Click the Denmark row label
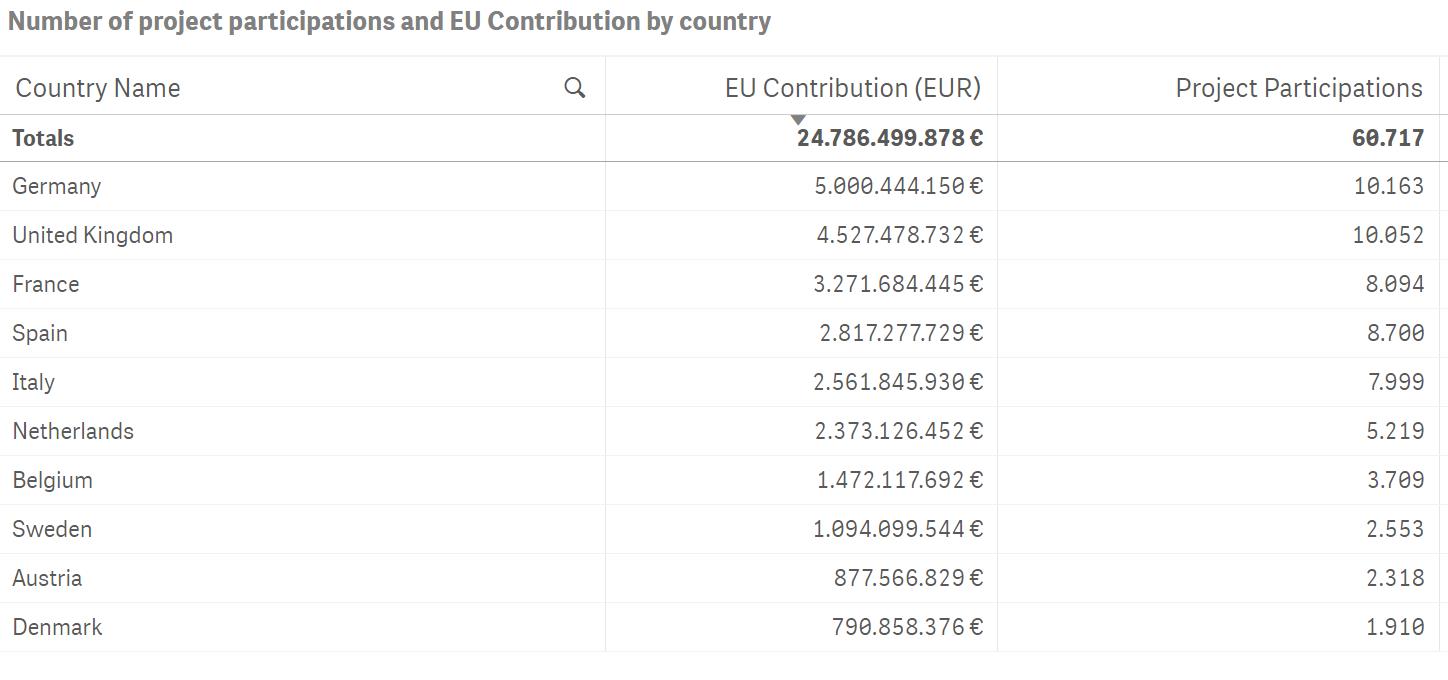This screenshot has height=680, width=1448. click(57, 627)
